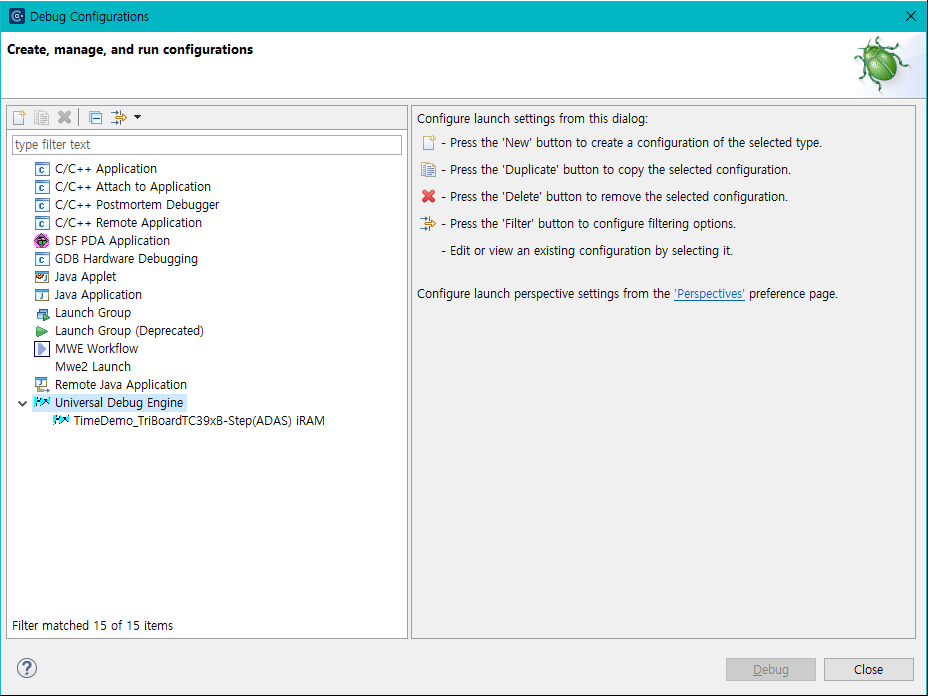Image resolution: width=928 pixels, height=696 pixels.
Task: Select Java Applet entry
Action: click(85, 276)
